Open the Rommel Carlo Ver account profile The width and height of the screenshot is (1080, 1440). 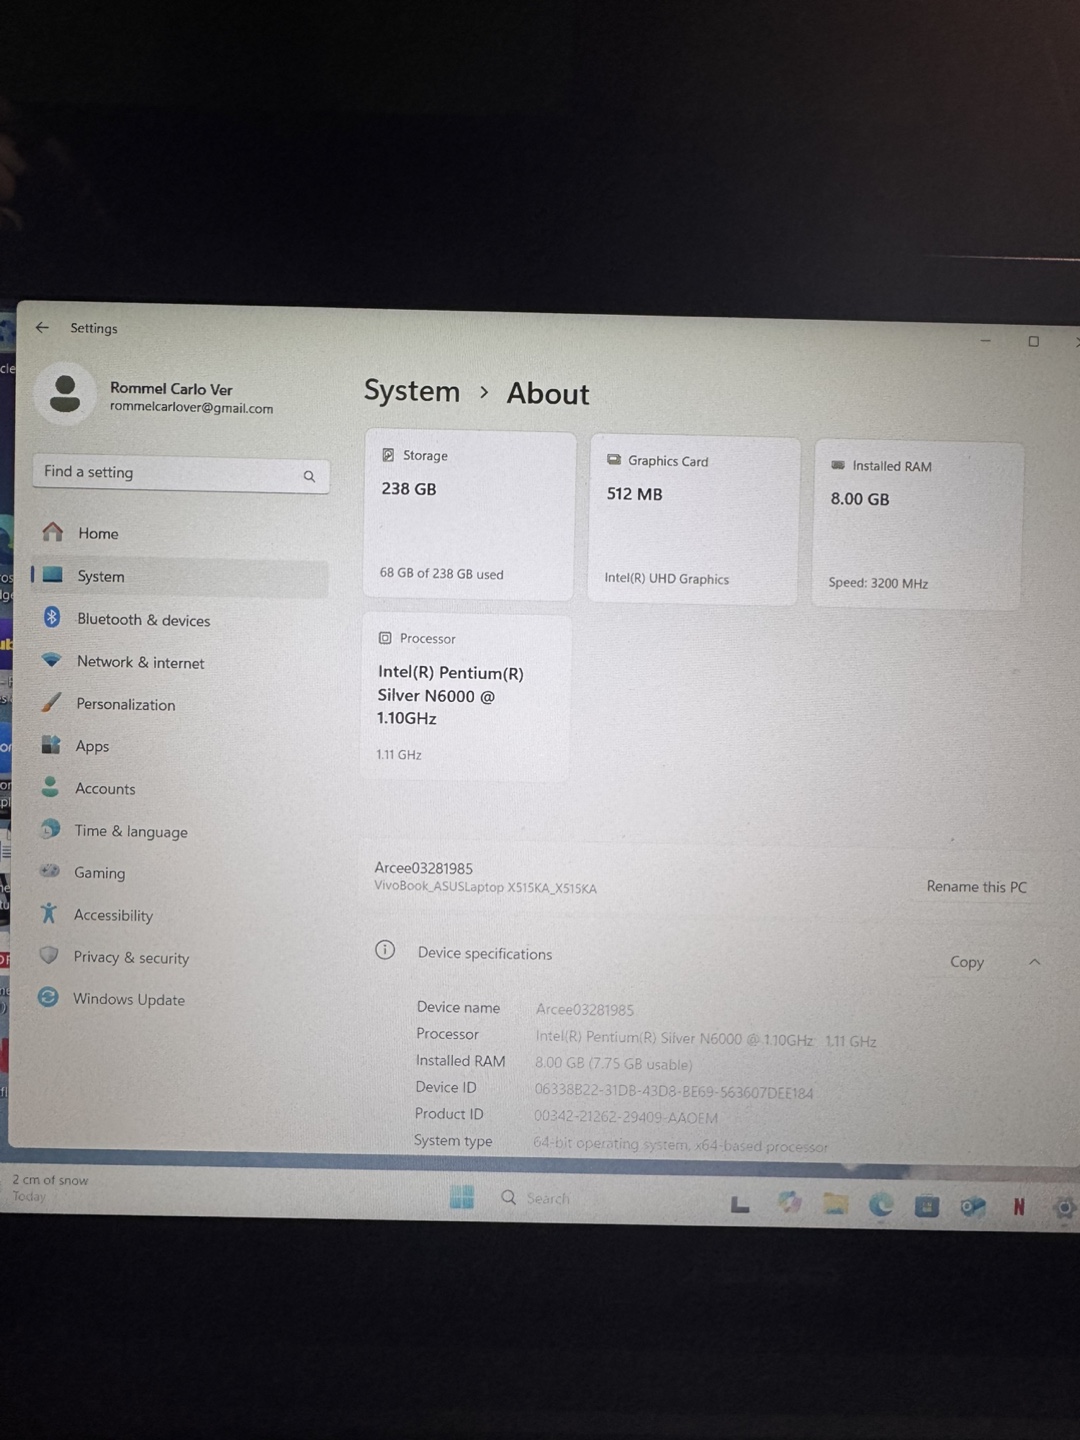pos(155,395)
